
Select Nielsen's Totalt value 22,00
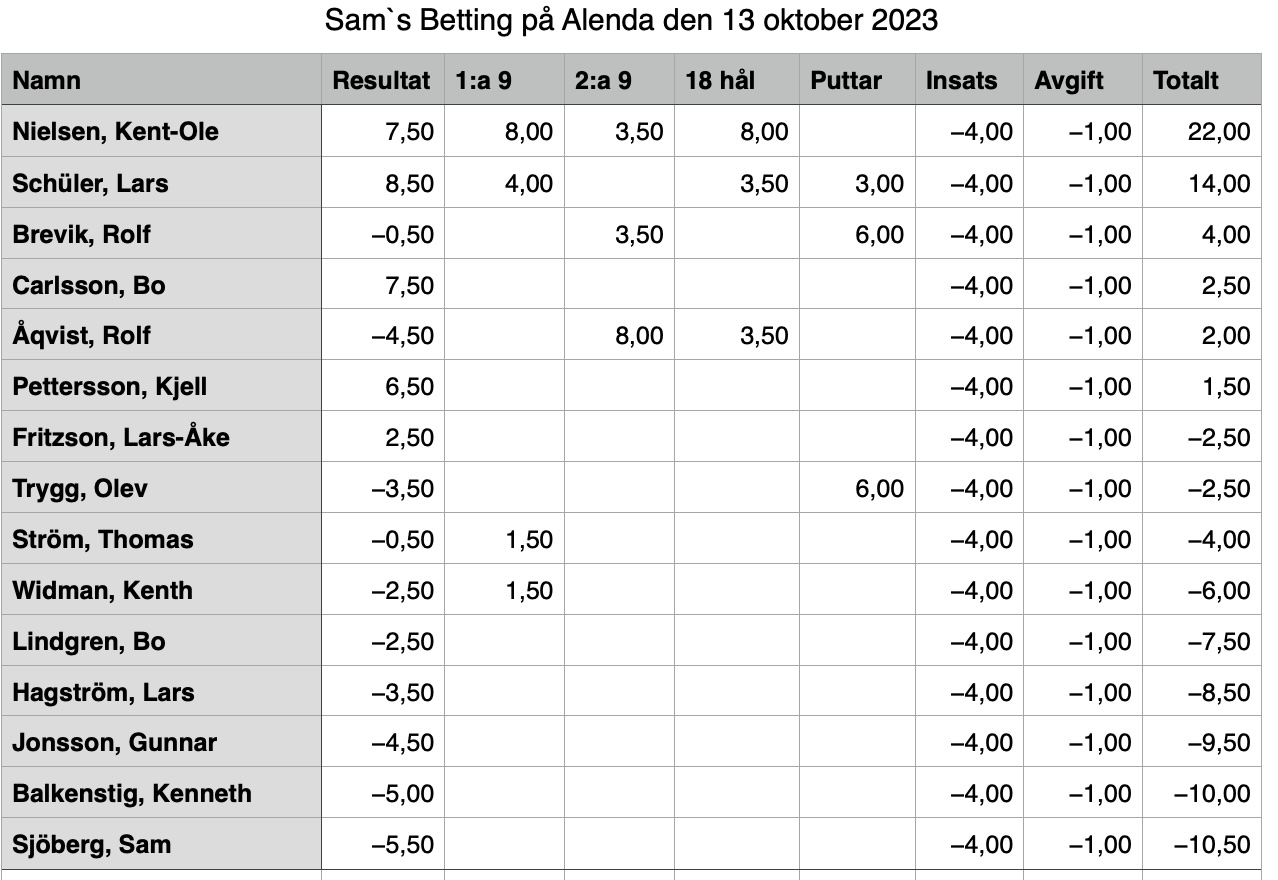1202,132
